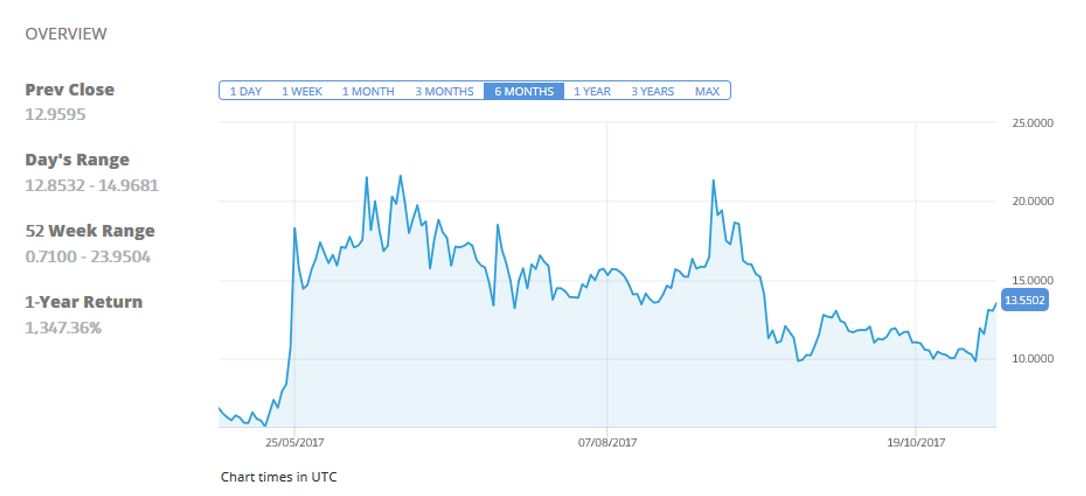Click the 25/05/2017 date axis label
This screenshot has width=1086, height=496.
[294, 441]
